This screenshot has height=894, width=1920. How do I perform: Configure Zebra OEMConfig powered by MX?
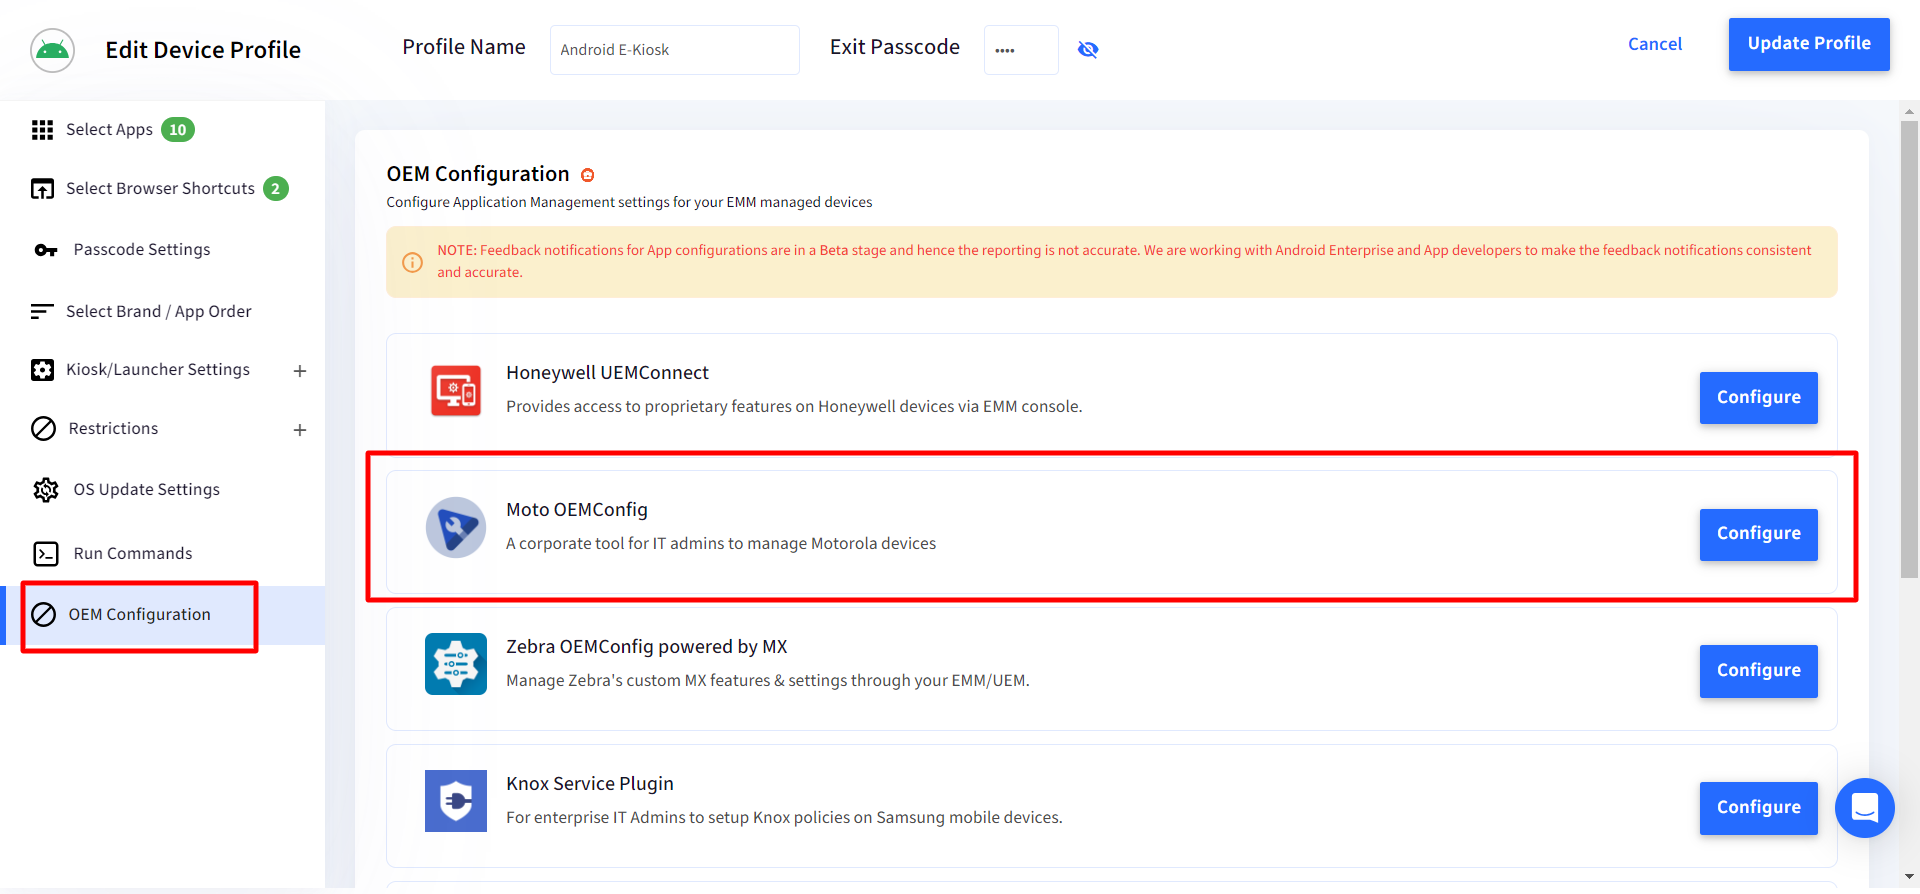coord(1758,671)
